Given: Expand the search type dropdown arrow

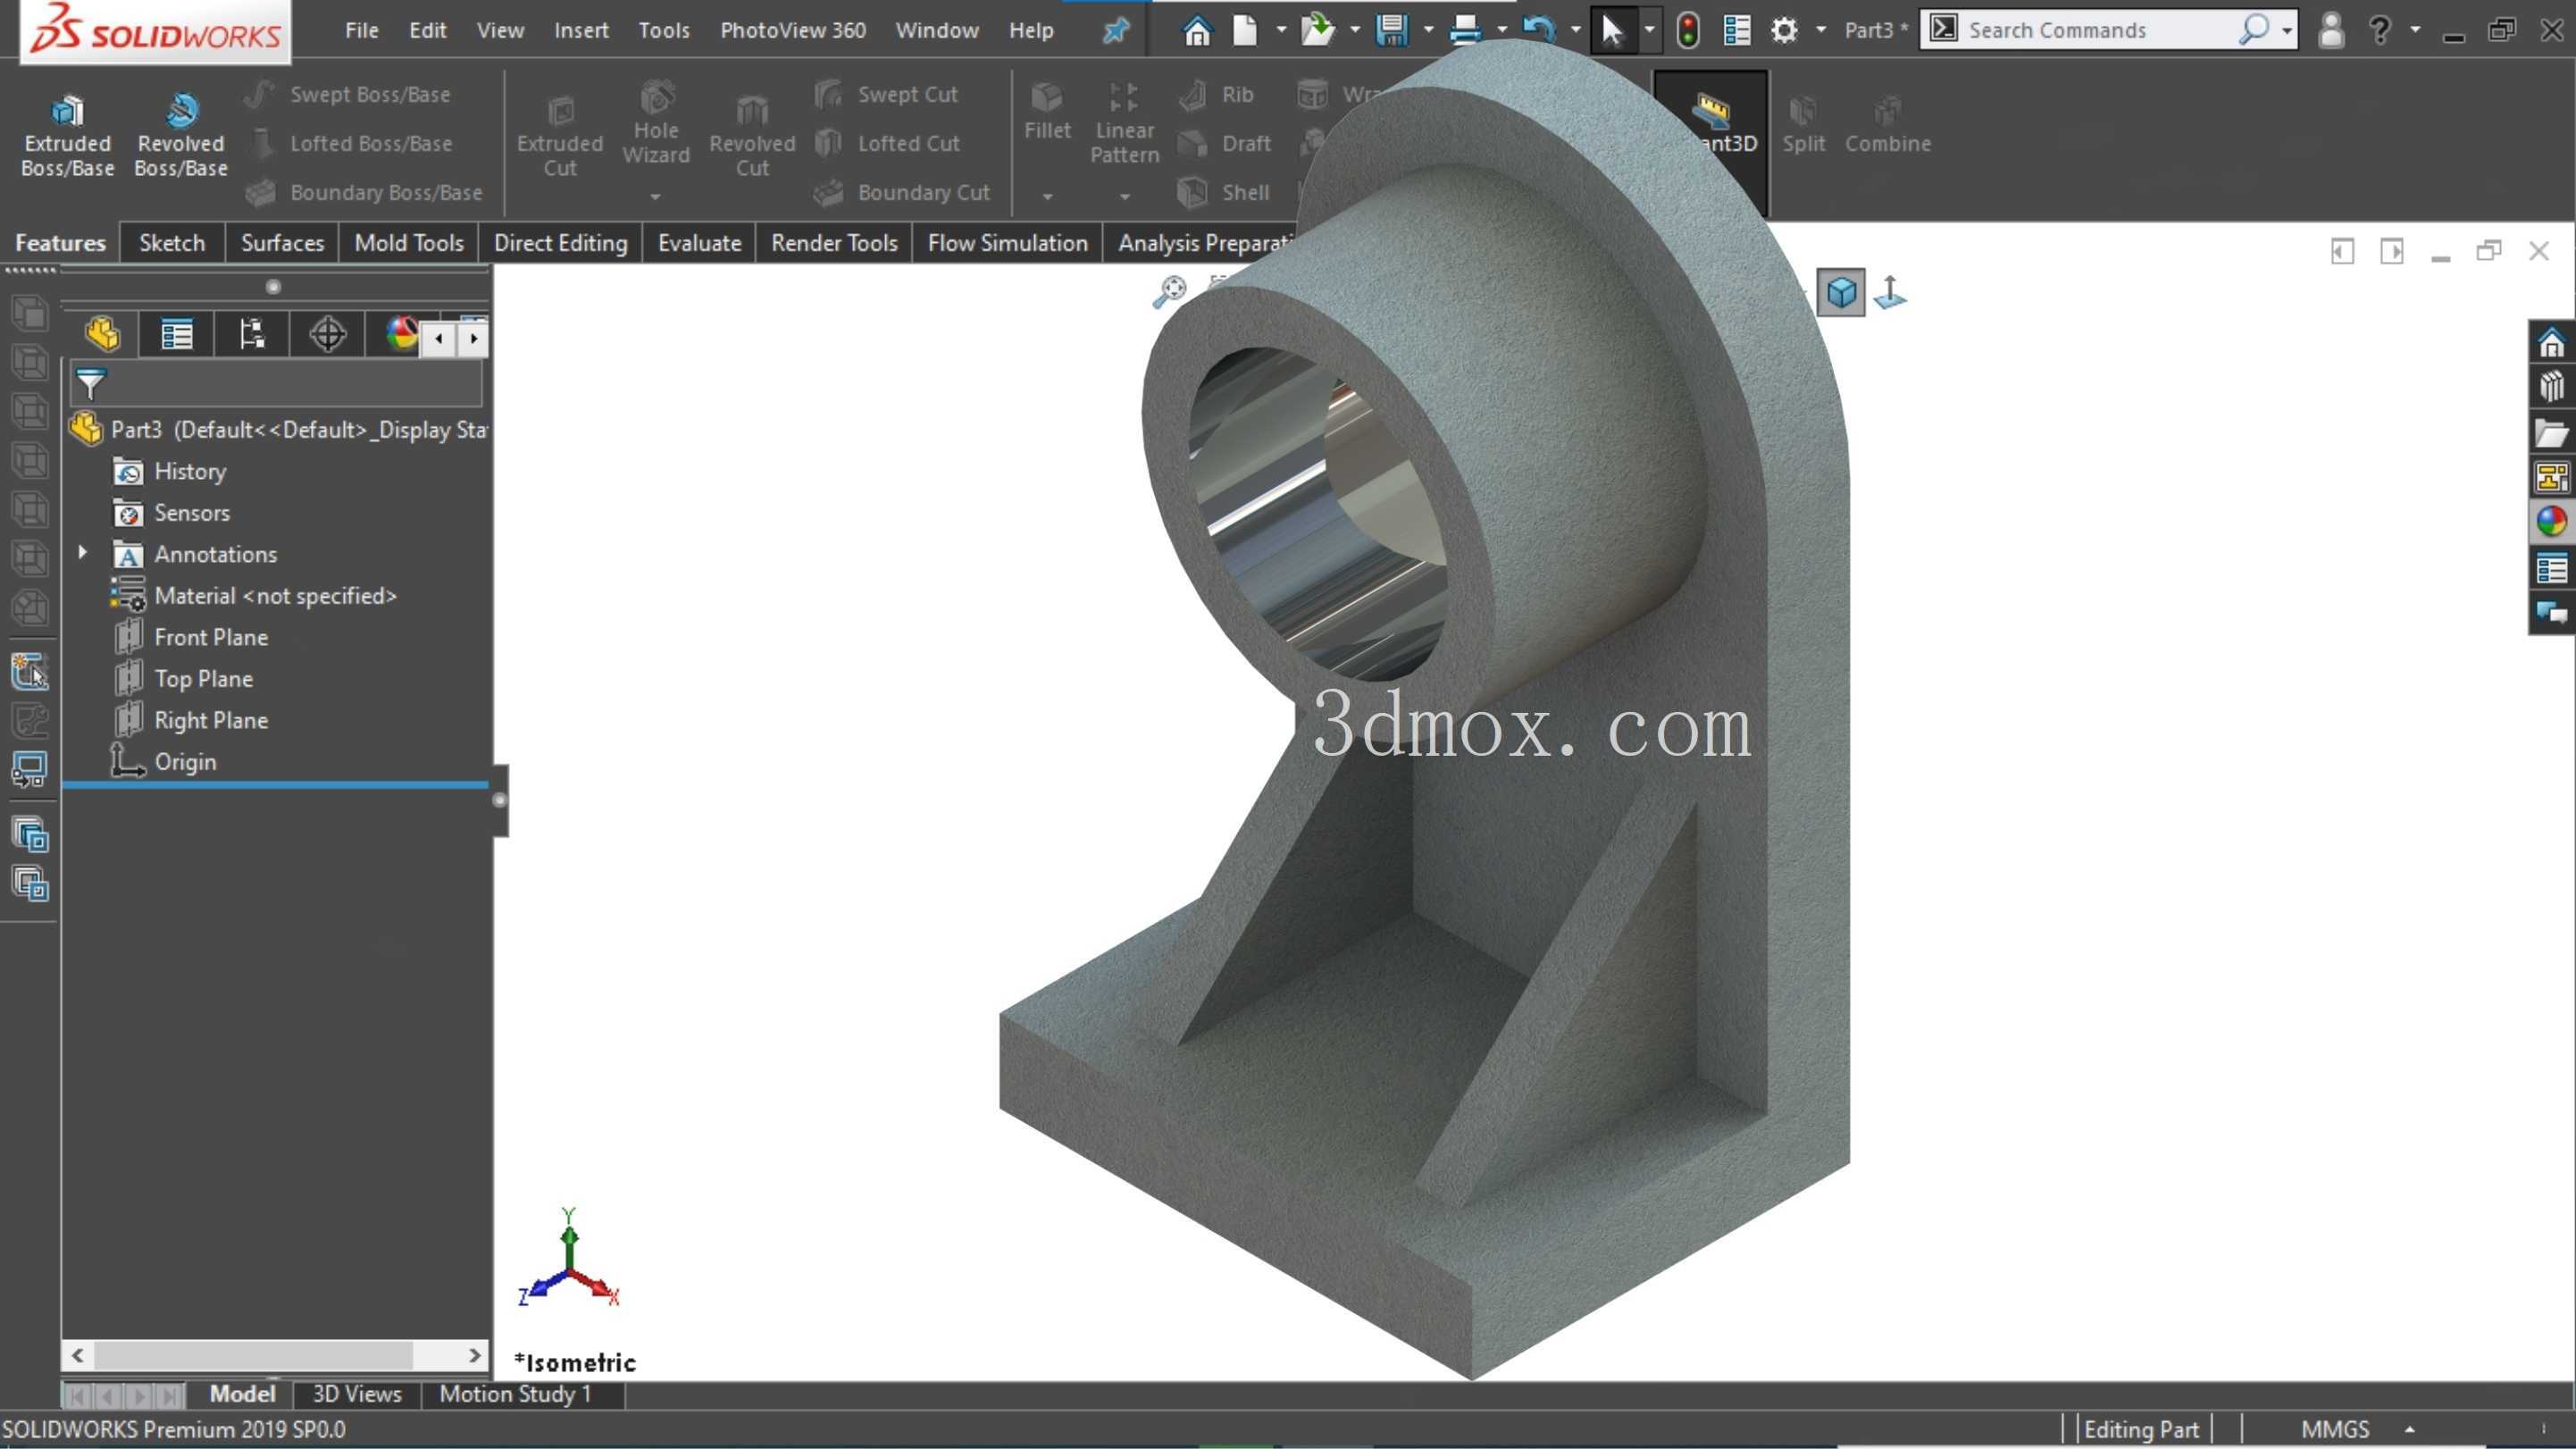Looking at the screenshot, I should 2287,32.
